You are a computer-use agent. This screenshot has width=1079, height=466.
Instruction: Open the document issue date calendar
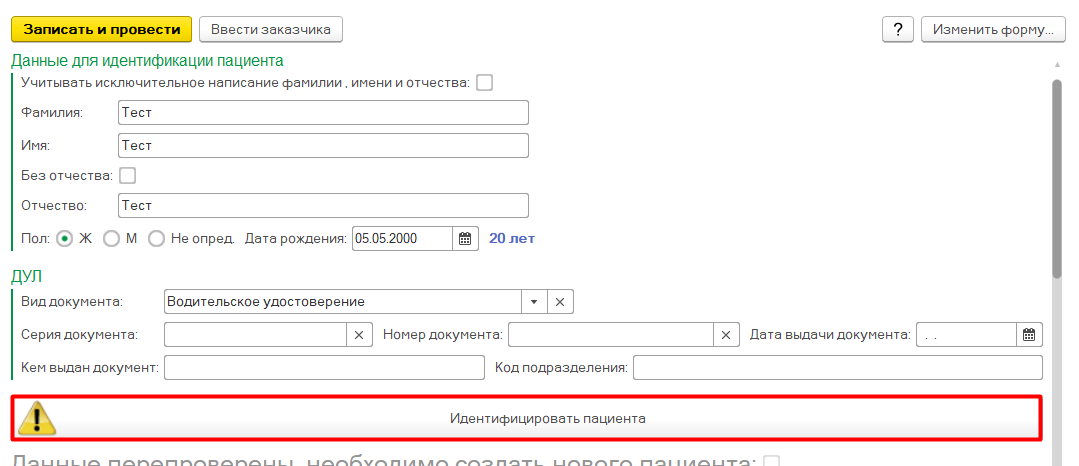click(x=1030, y=334)
